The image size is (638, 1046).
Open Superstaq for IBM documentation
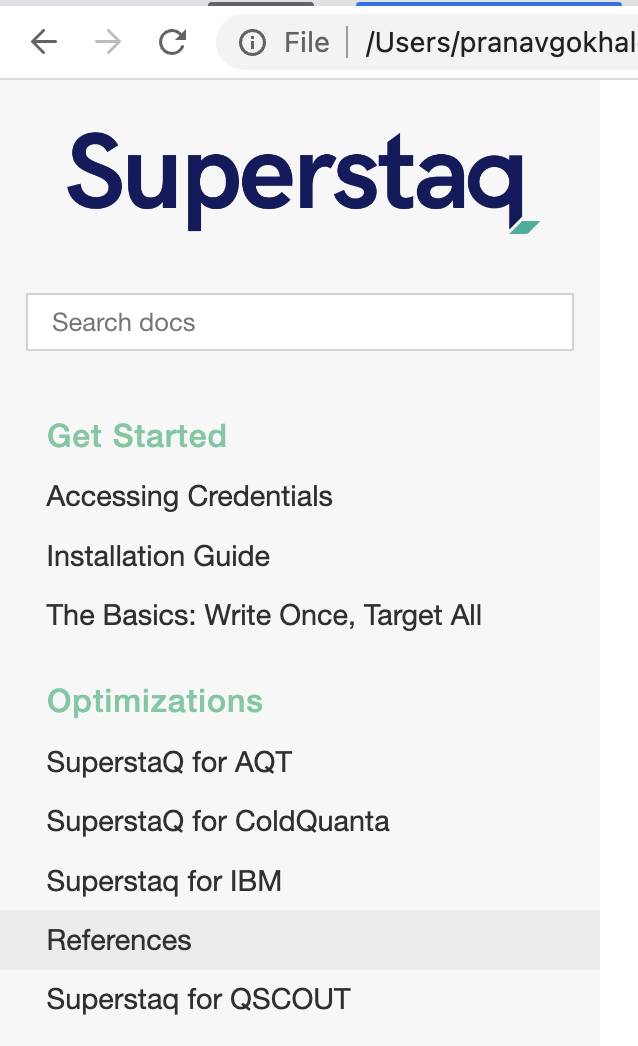point(164,881)
